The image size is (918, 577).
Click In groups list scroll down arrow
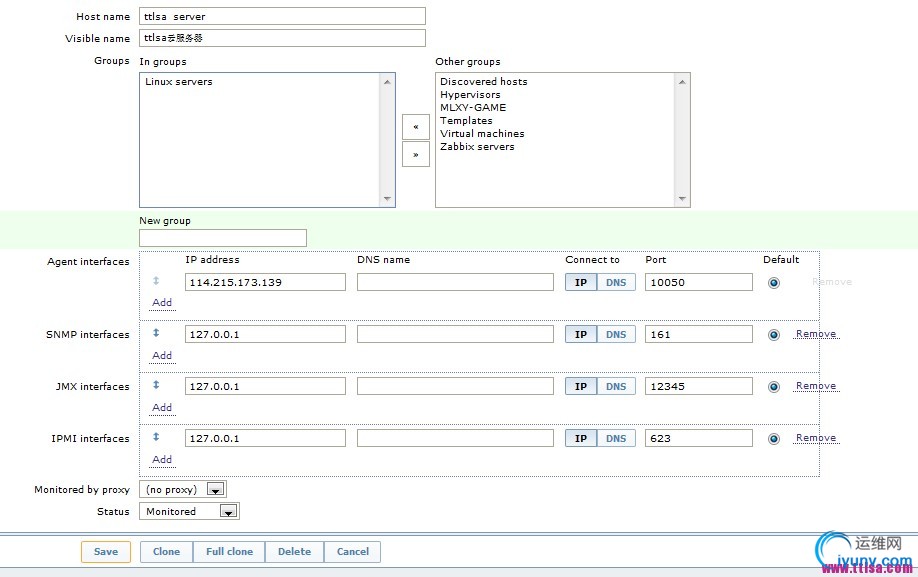[387, 198]
